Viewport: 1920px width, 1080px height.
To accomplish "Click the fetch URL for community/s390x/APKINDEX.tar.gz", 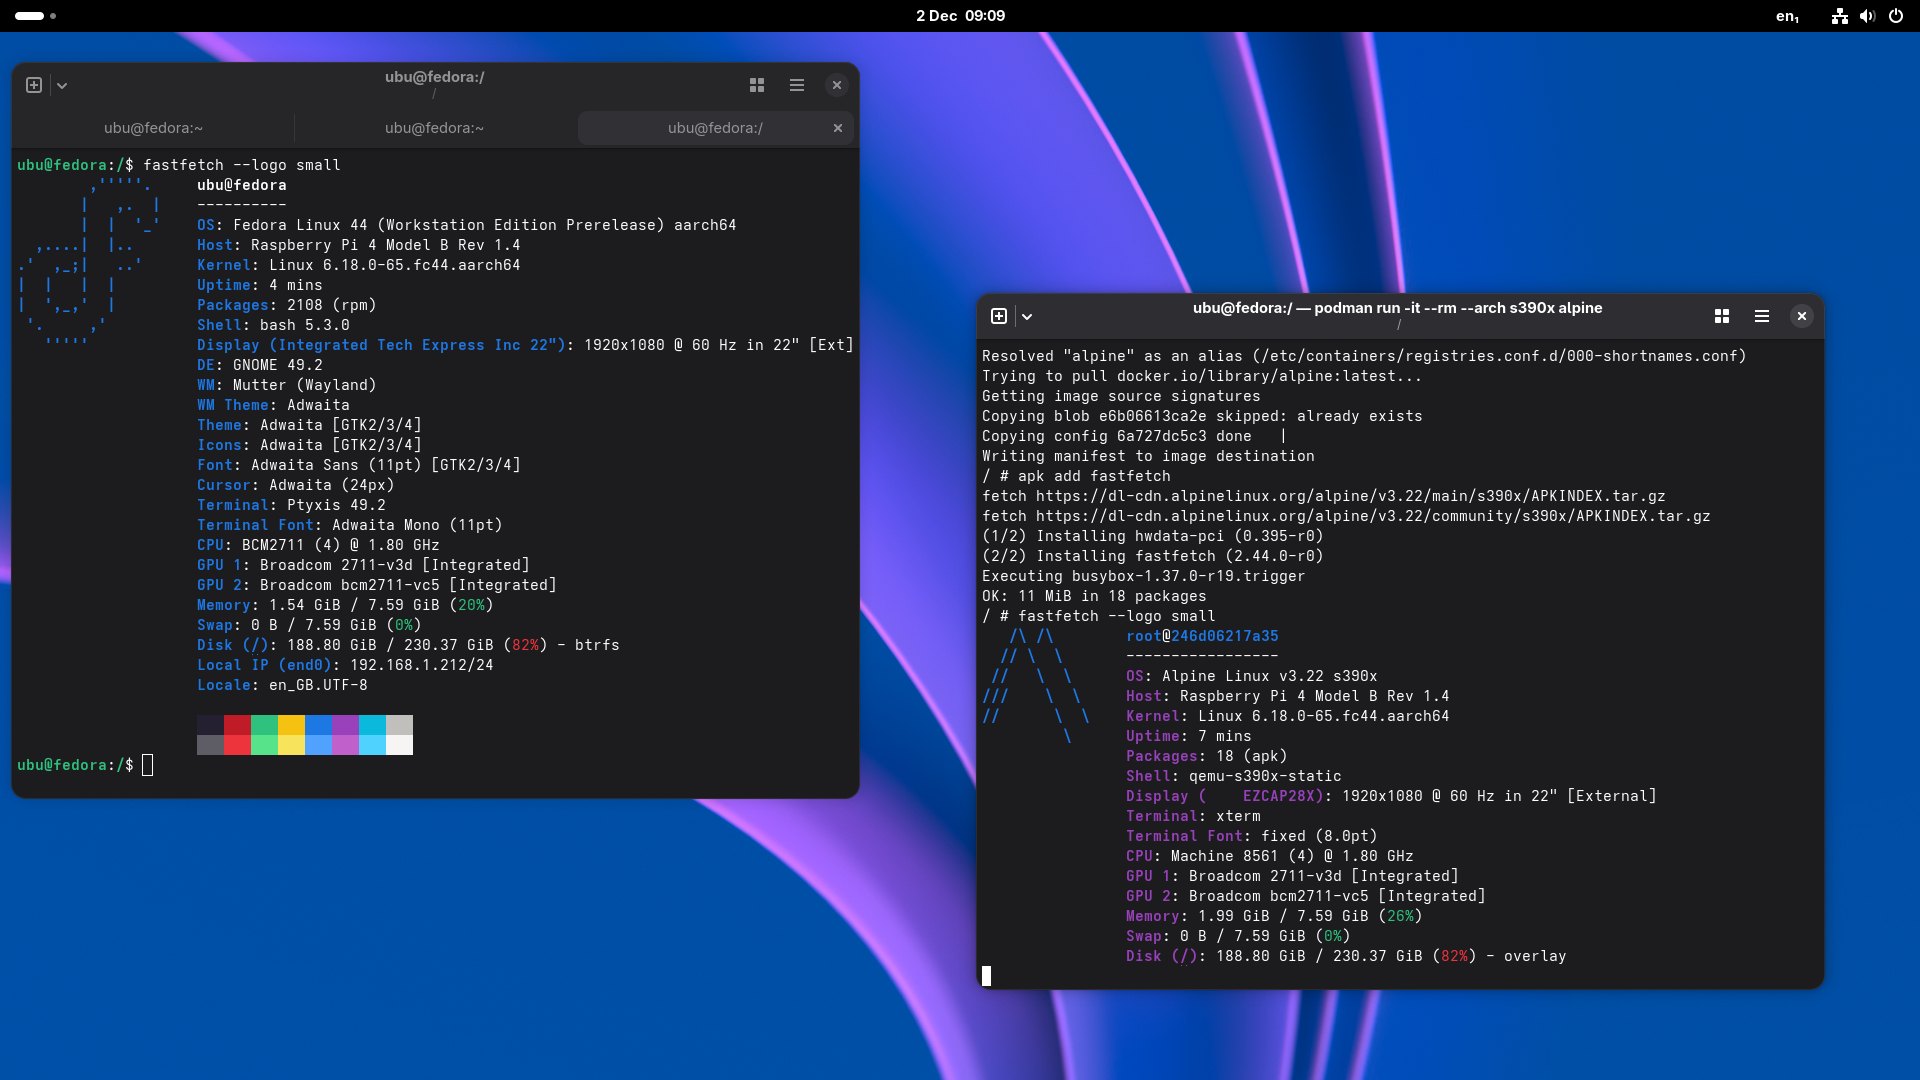I will click(x=1346, y=516).
